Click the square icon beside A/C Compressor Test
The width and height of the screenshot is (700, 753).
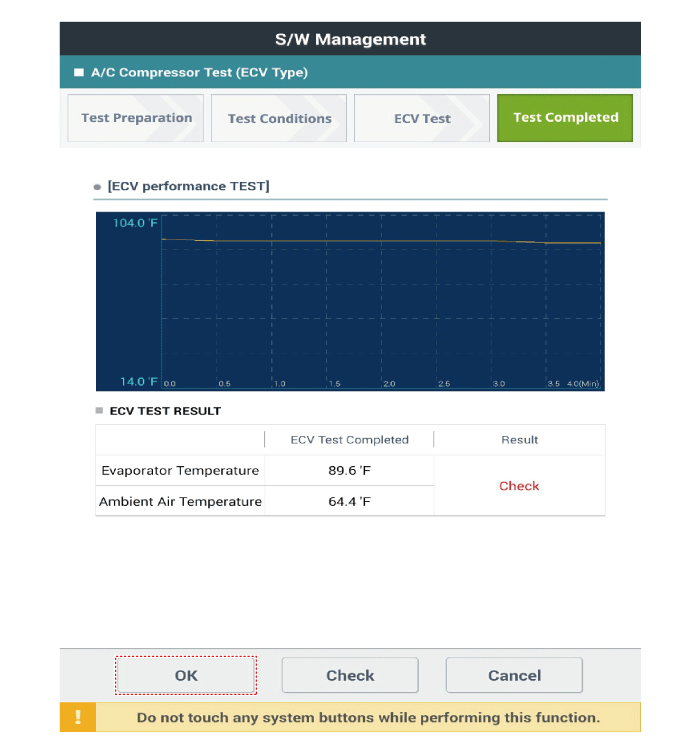79,73
